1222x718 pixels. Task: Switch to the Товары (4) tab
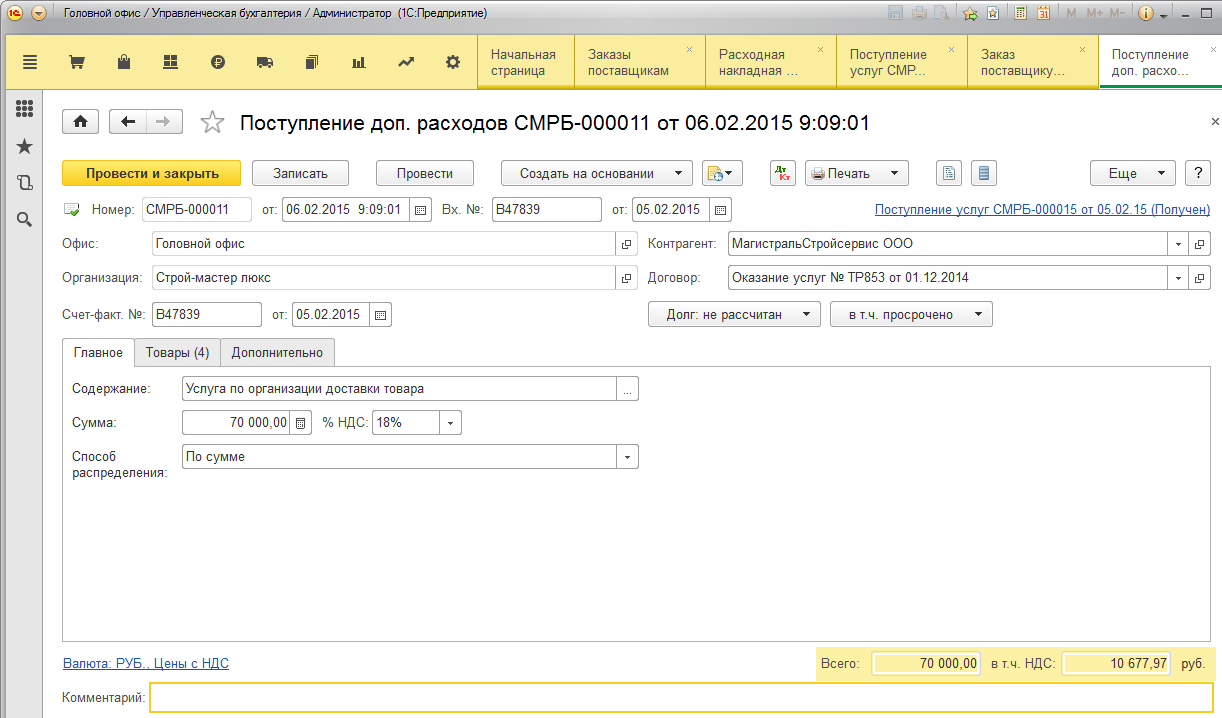point(177,353)
